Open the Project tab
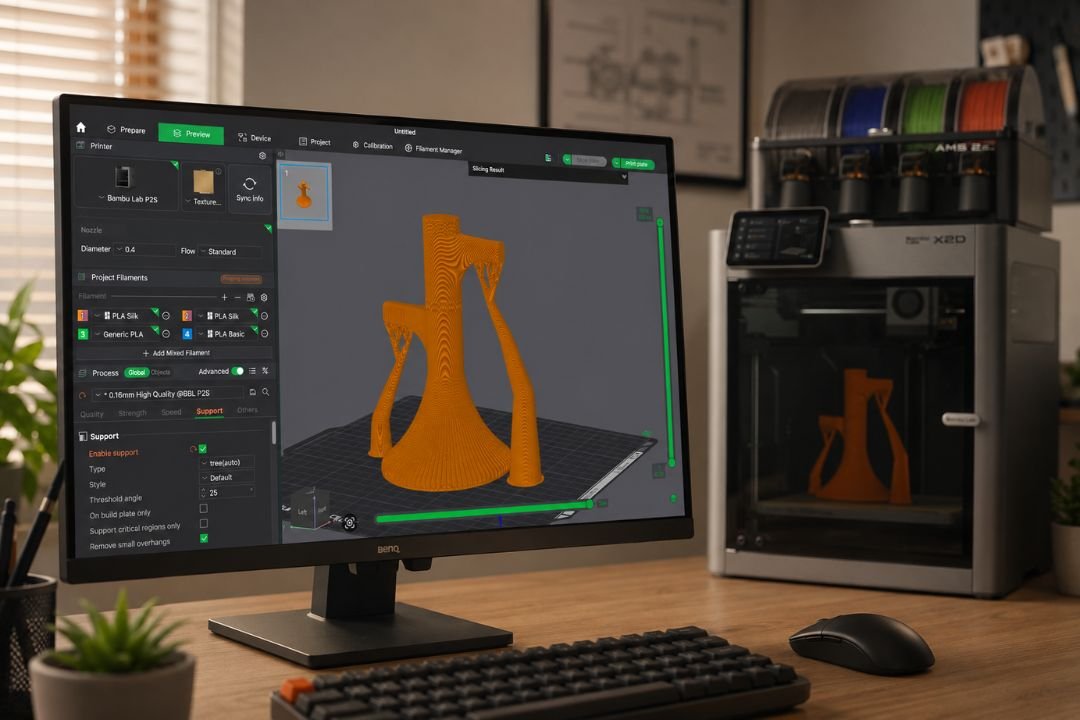 pyautogui.click(x=315, y=141)
